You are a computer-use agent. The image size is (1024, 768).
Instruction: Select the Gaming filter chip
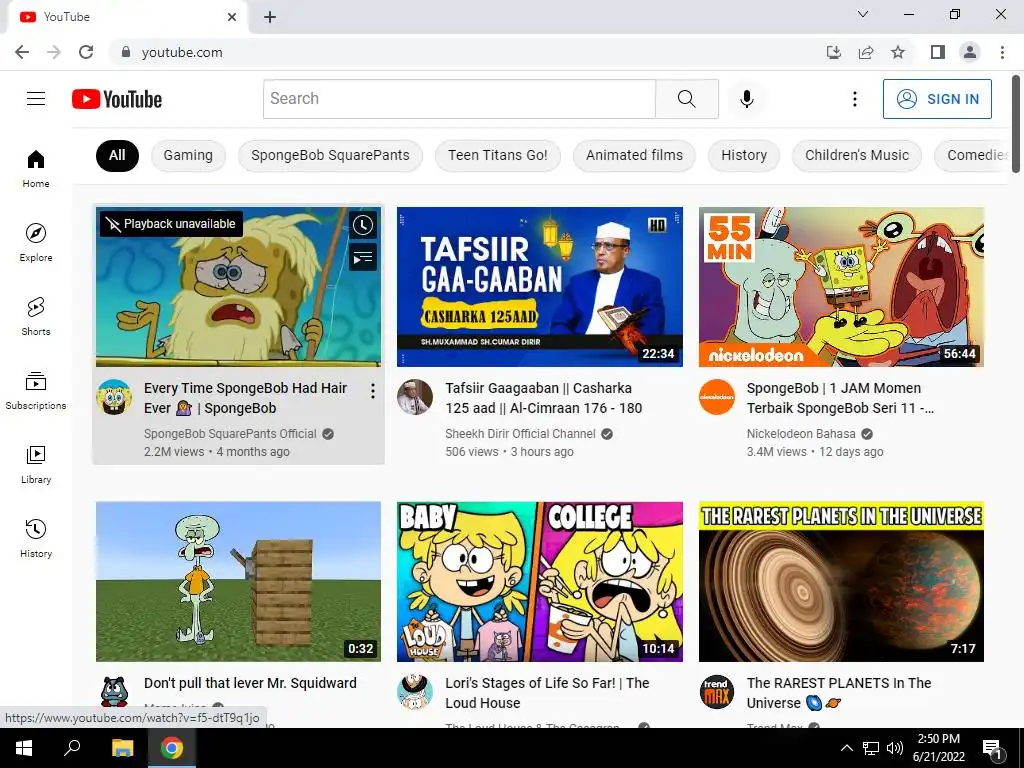point(188,155)
